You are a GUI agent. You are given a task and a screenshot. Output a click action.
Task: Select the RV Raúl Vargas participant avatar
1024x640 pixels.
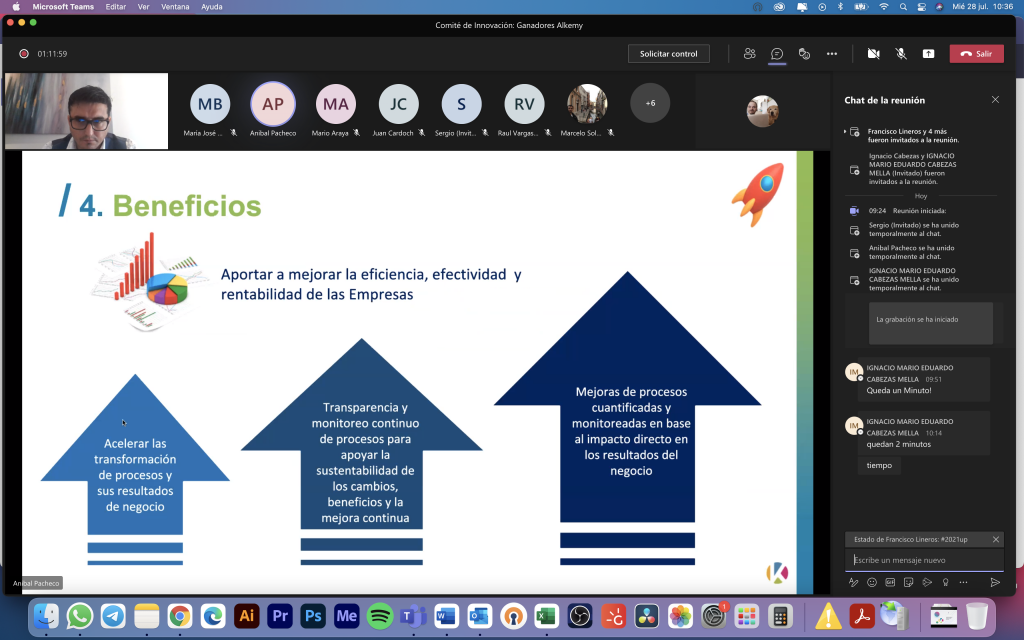524,104
